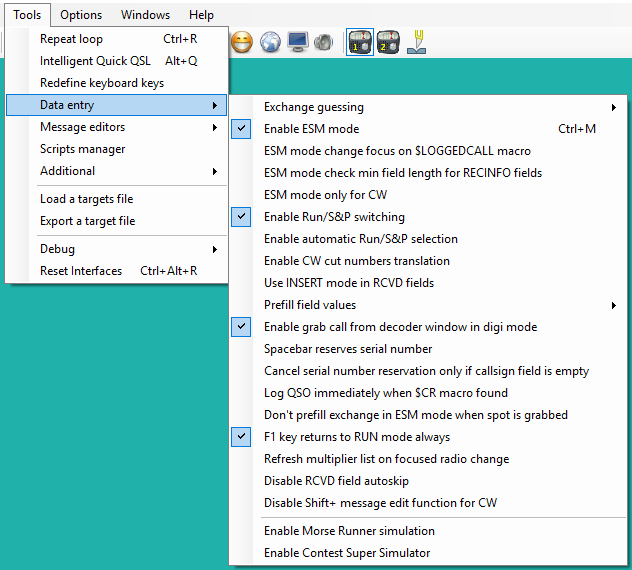Click the computer monitor toolbar icon
632x570 pixels.
pos(298,42)
